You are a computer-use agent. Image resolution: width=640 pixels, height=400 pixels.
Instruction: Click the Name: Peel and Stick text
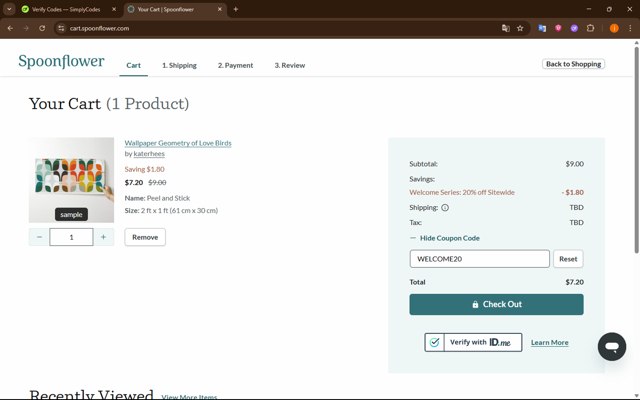(x=157, y=198)
